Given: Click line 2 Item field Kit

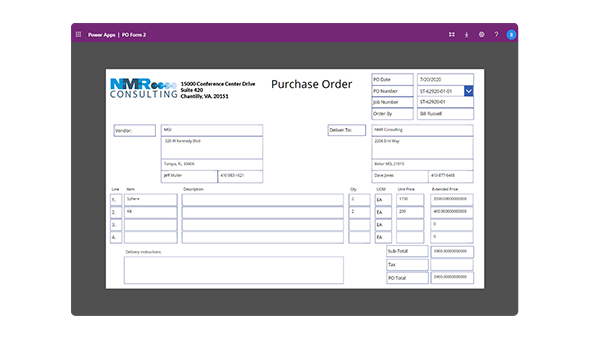Looking at the screenshot, I should click(x=151, y=212).
